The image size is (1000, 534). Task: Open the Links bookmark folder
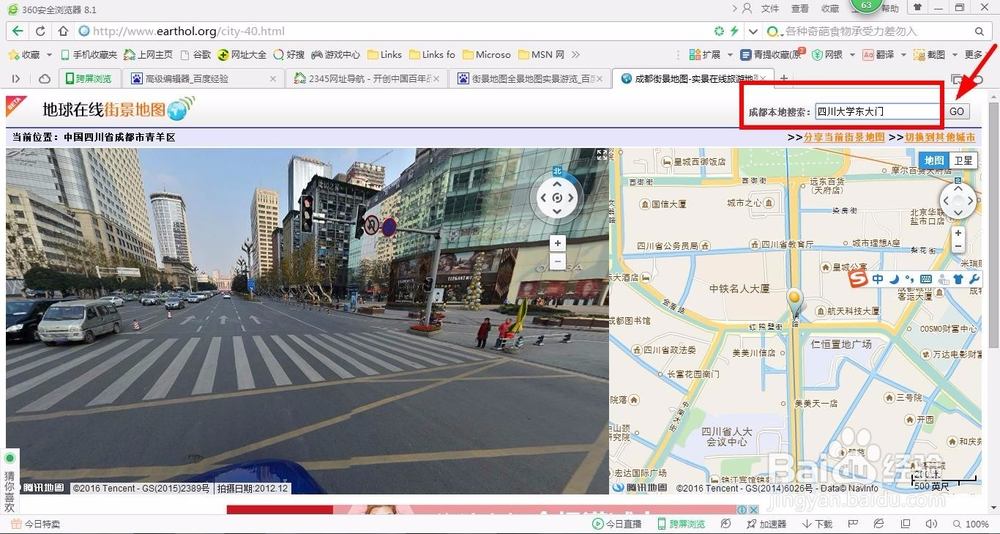(385, 55)
